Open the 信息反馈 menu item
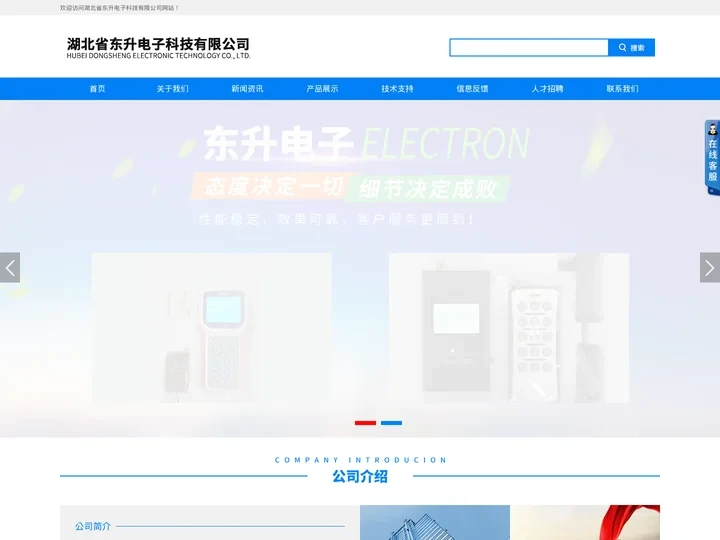Image resolution: width=720 pixels, height=540 pixels. point(472,89)
